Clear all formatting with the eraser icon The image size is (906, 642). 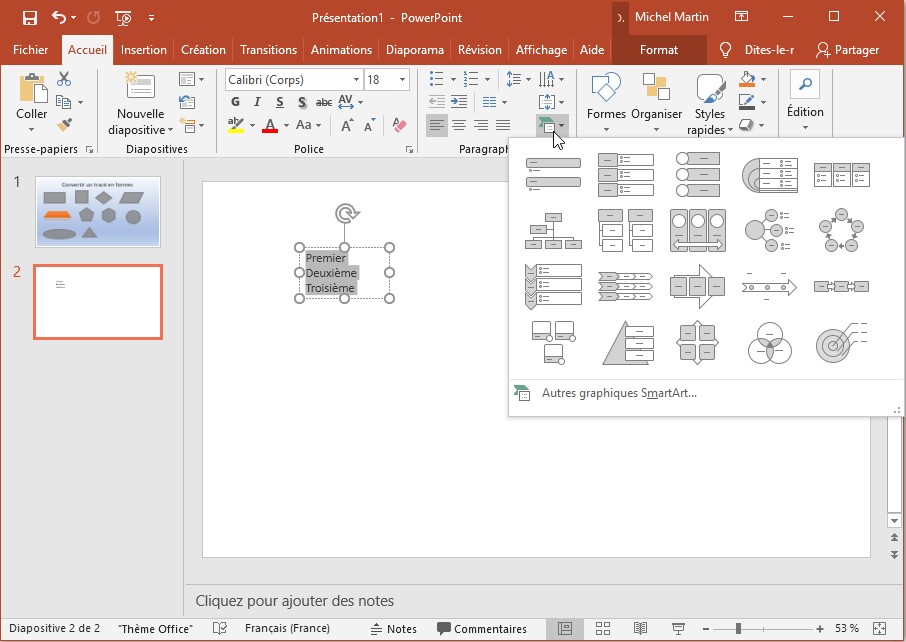pos(400,125)
